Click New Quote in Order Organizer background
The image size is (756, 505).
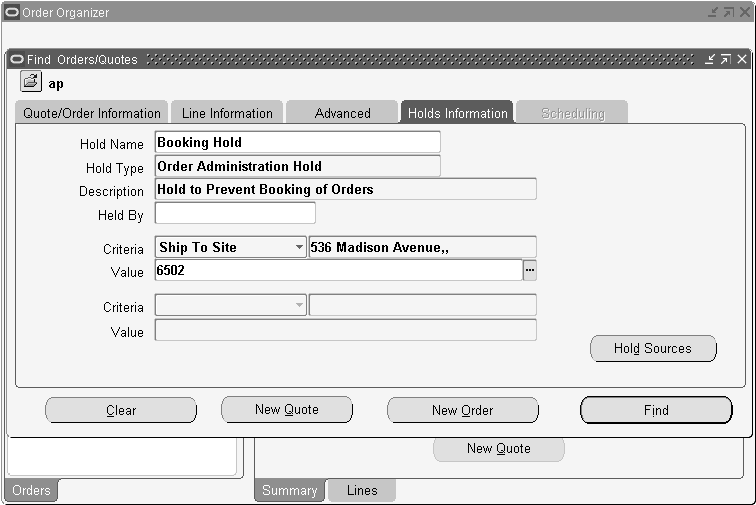coord(499,449)
